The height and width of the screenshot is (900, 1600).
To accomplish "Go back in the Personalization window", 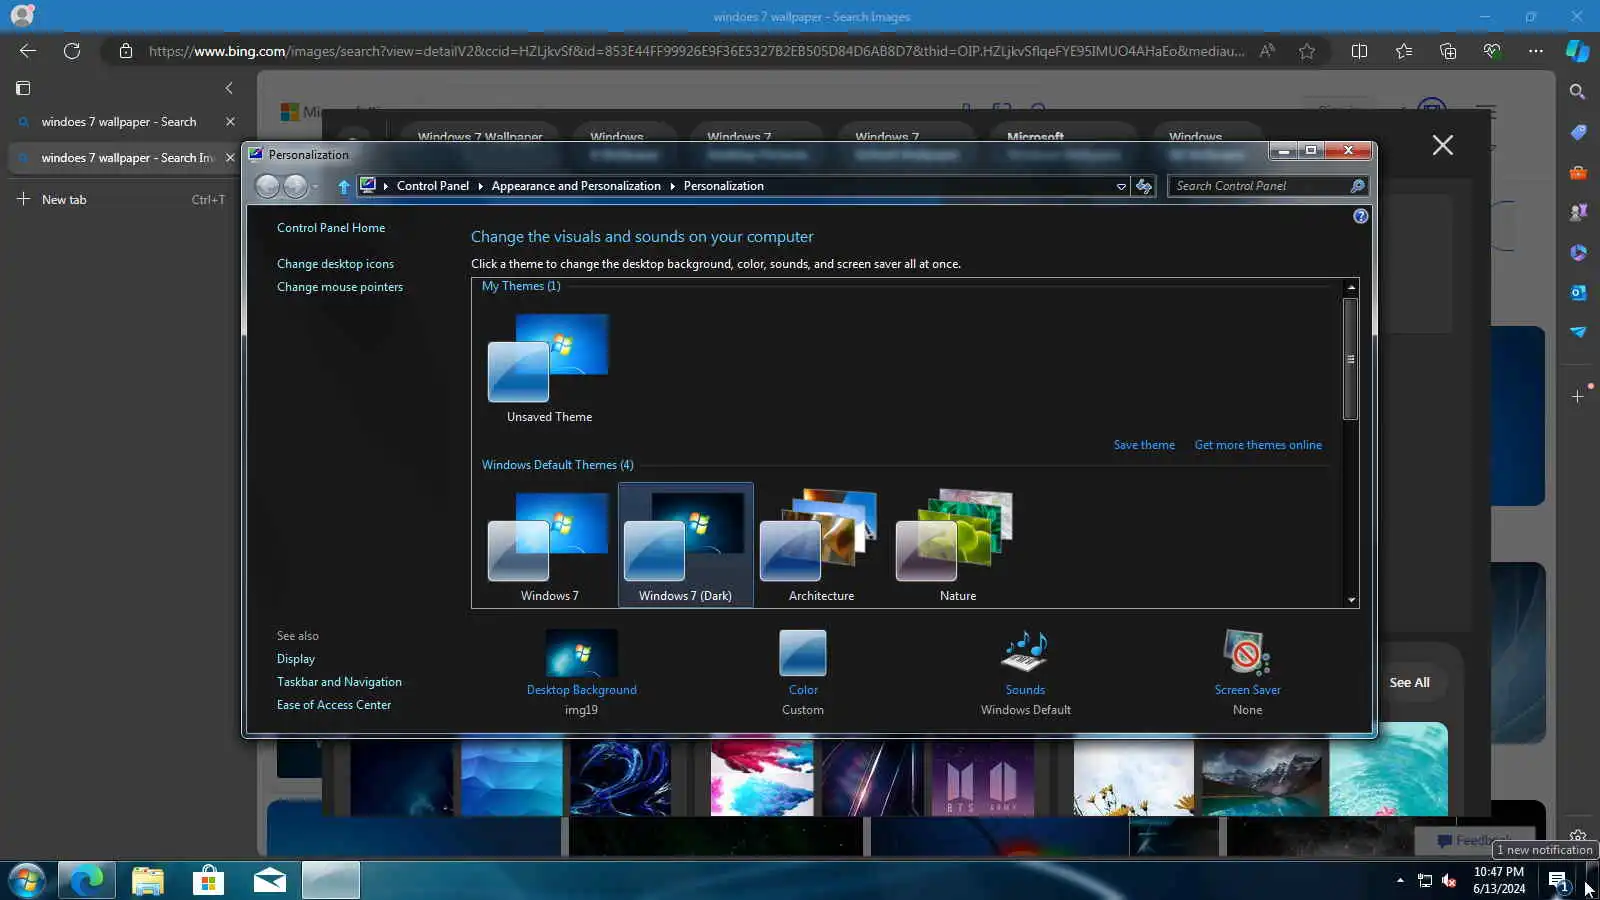I will tap(267, 186).
